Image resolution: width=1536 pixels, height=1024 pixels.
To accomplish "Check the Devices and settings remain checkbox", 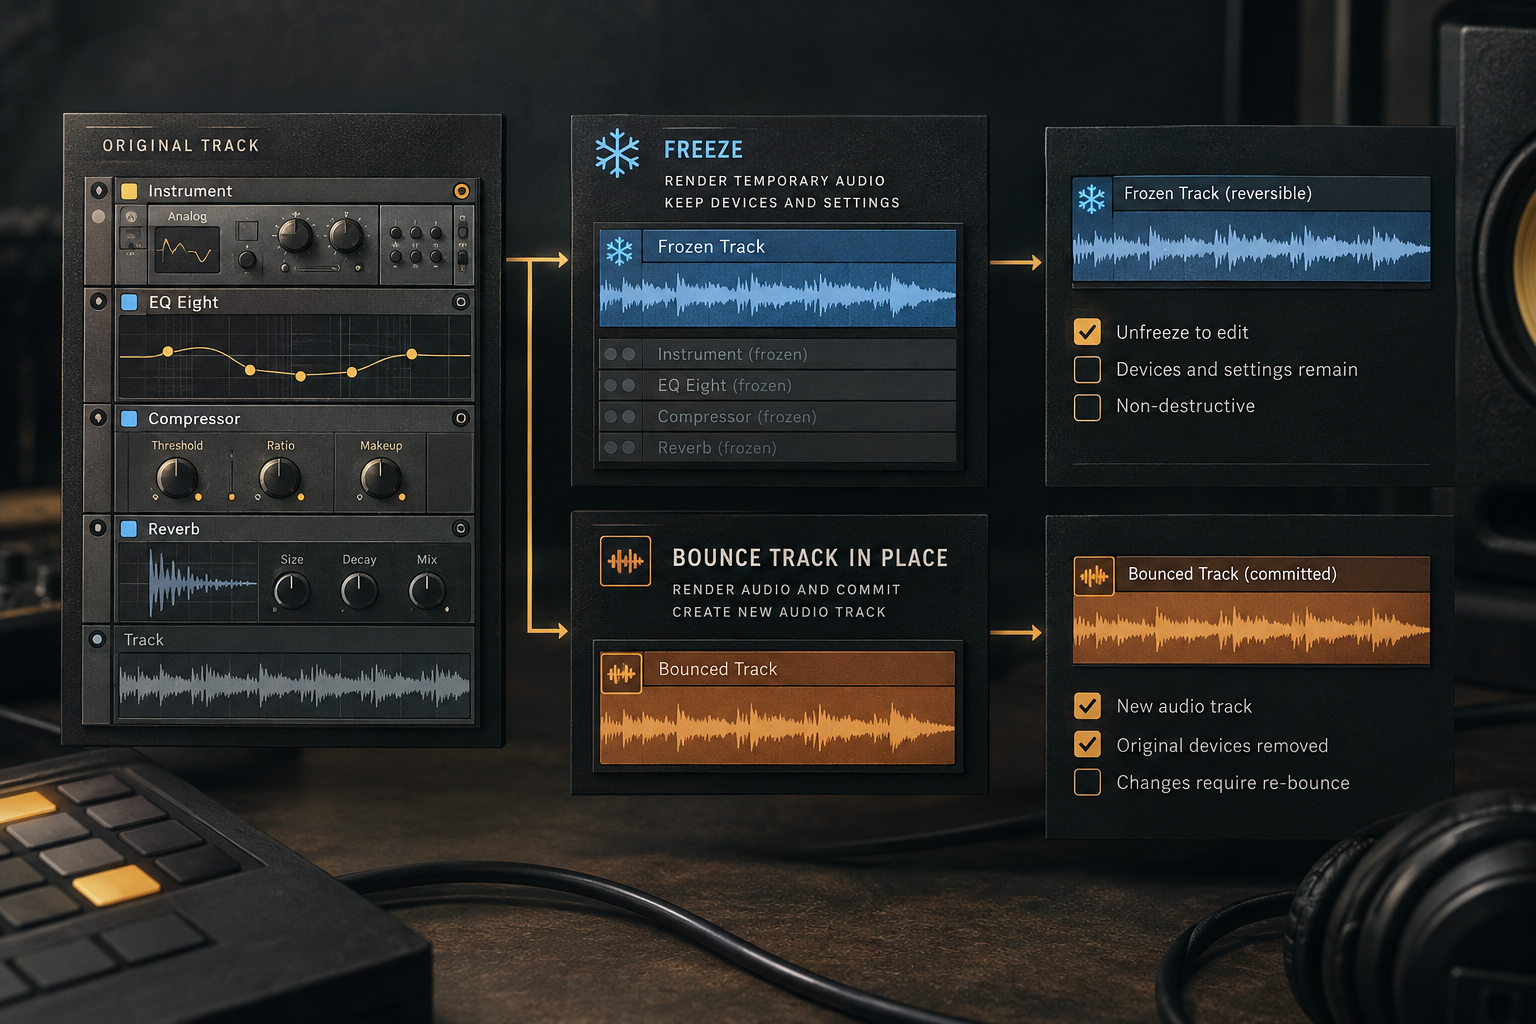I will point(1087,370).
